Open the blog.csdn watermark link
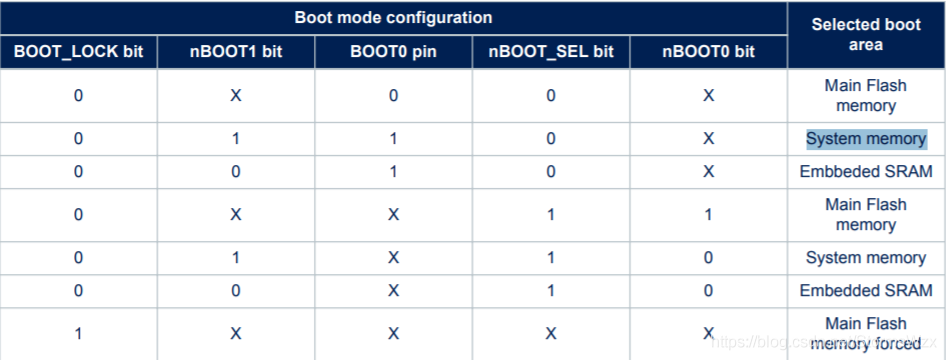This screenshot has height=360, width=946. pos(816,341)
